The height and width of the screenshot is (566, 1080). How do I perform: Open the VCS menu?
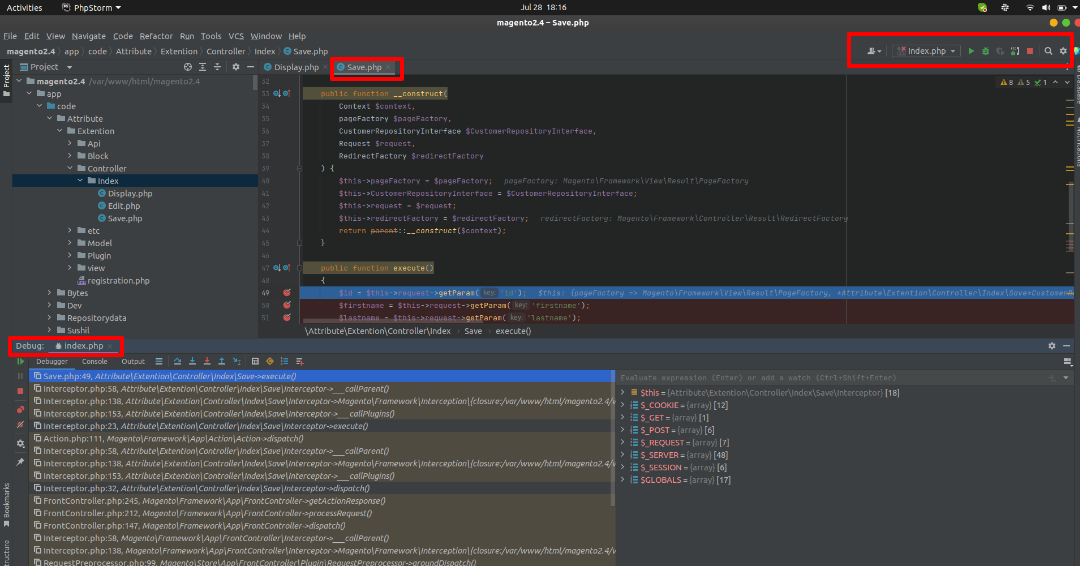tap(236, 36)
